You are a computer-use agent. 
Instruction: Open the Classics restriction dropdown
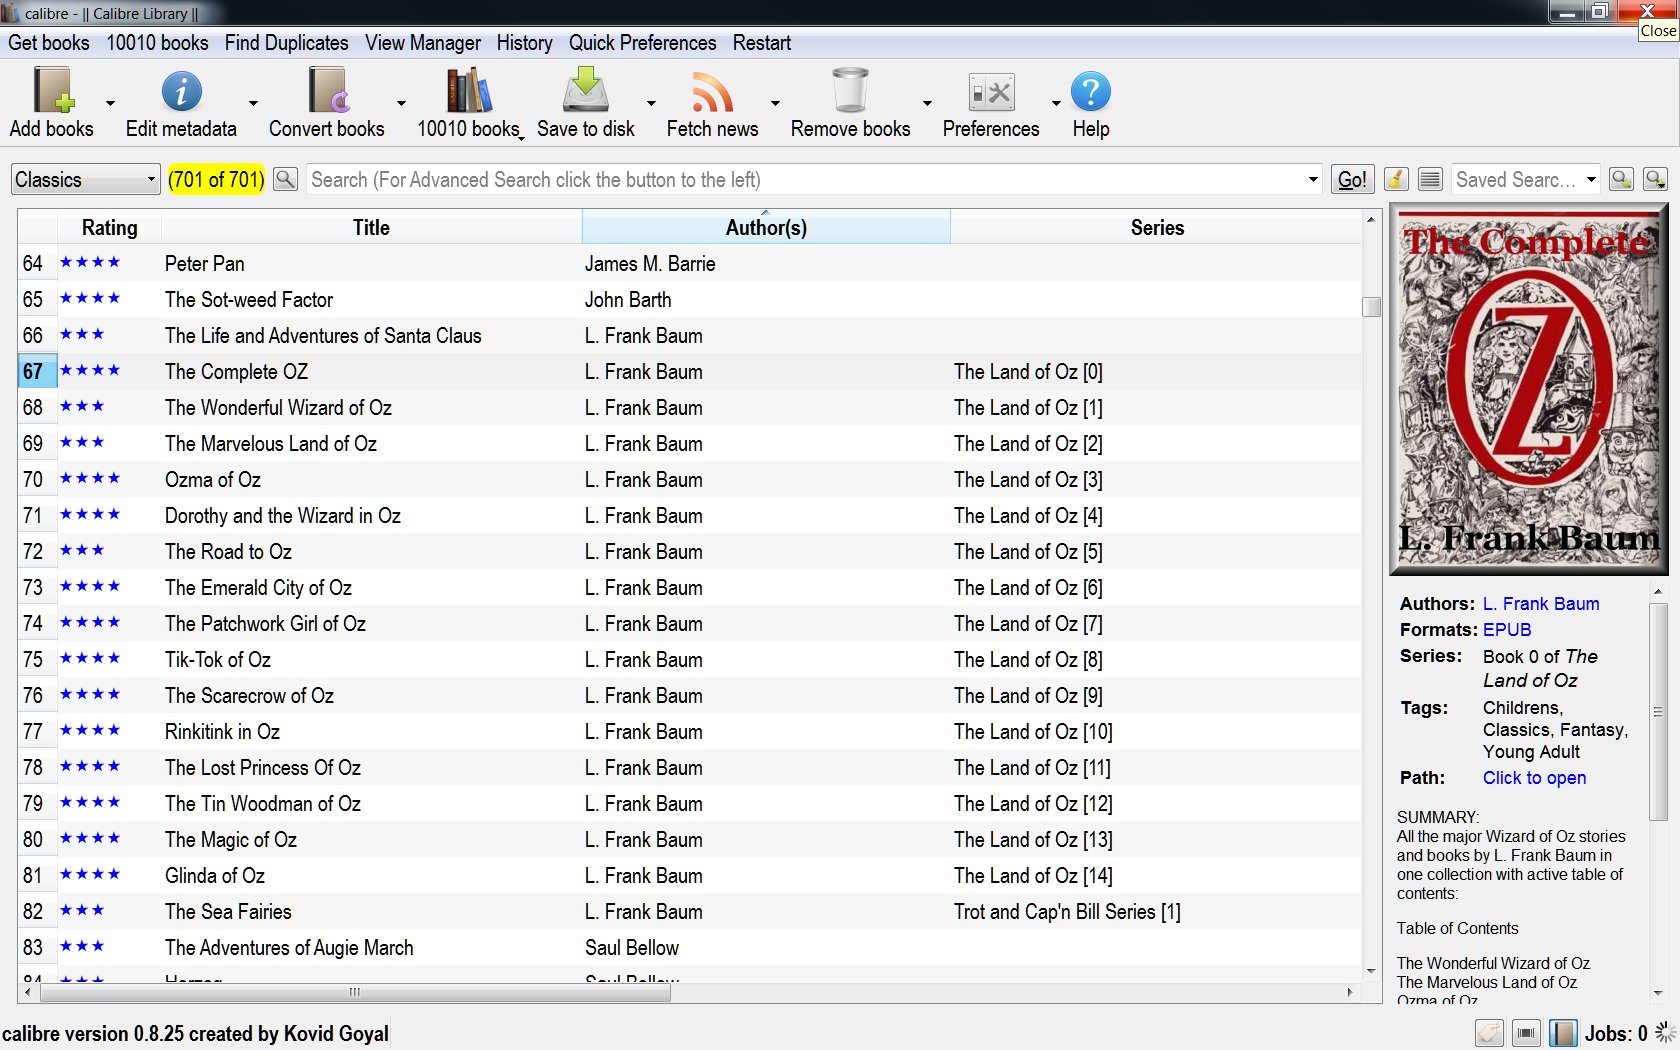click(86, 179)
